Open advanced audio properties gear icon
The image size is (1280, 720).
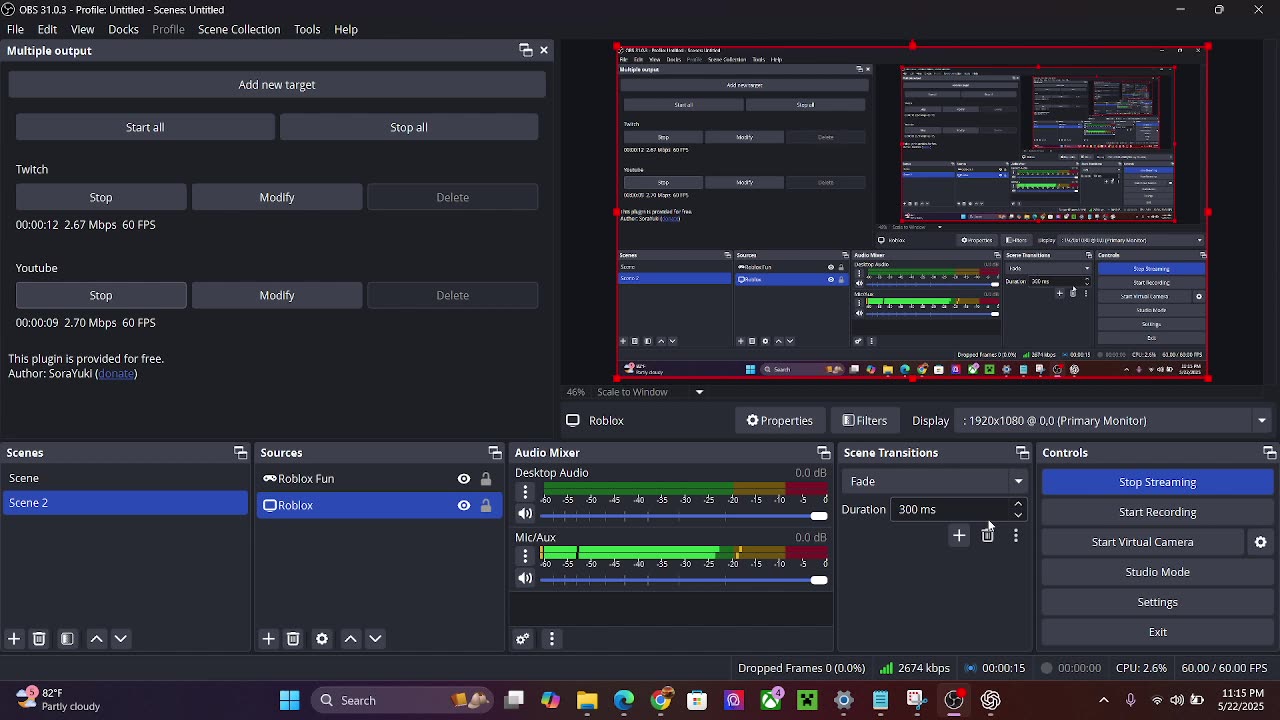(523, 639)
